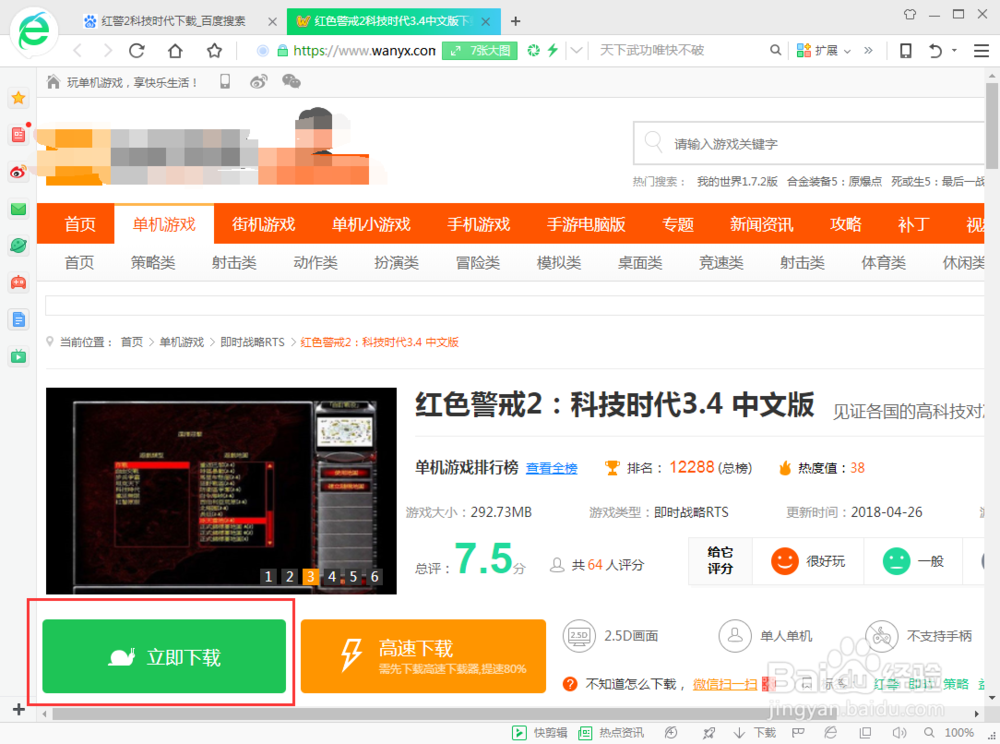Bookmark page with the star icon

pyautogui.click(x=214, y=50)
